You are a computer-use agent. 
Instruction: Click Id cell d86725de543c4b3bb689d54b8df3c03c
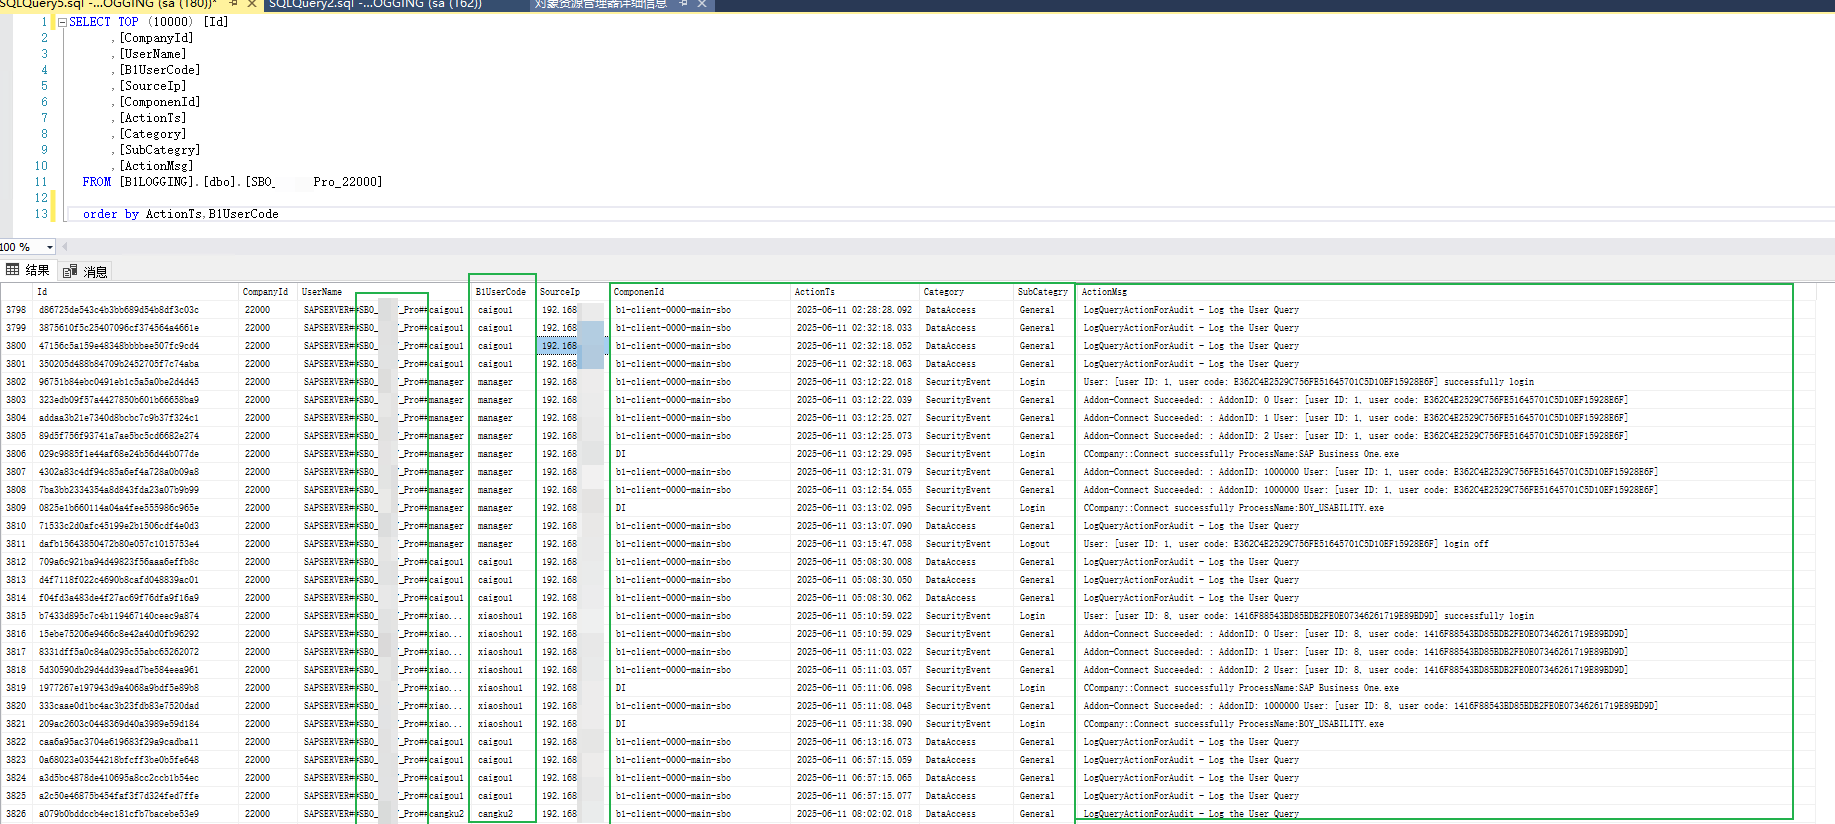tap(136, 310)
